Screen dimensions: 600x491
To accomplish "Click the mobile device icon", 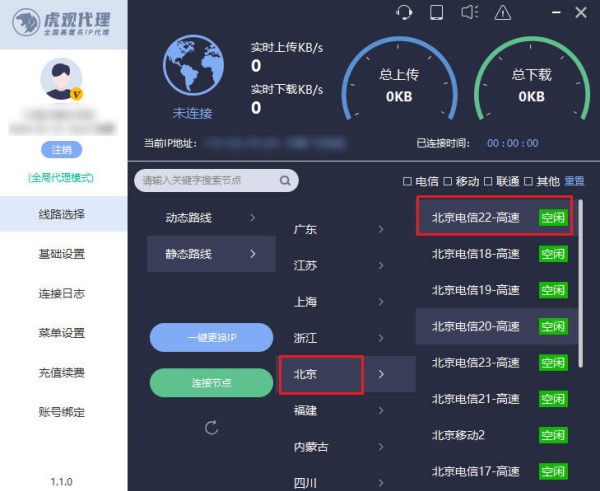I will pos(436,12).
